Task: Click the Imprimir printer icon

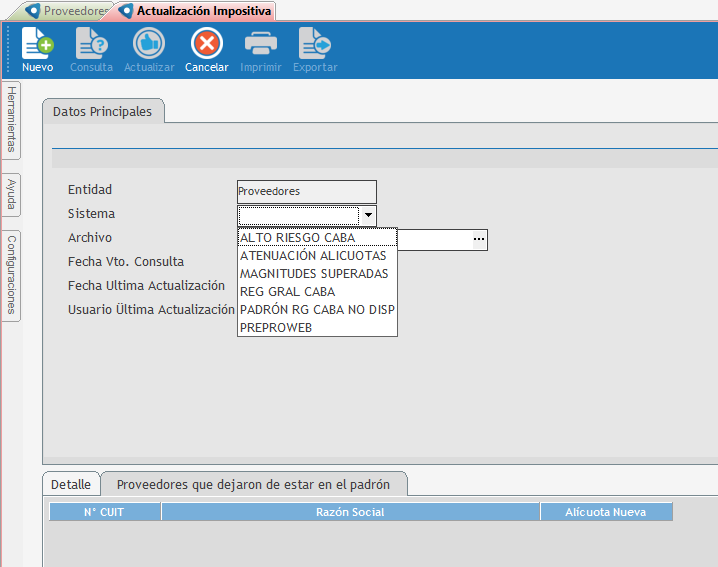Action: [x=261, y=44]
